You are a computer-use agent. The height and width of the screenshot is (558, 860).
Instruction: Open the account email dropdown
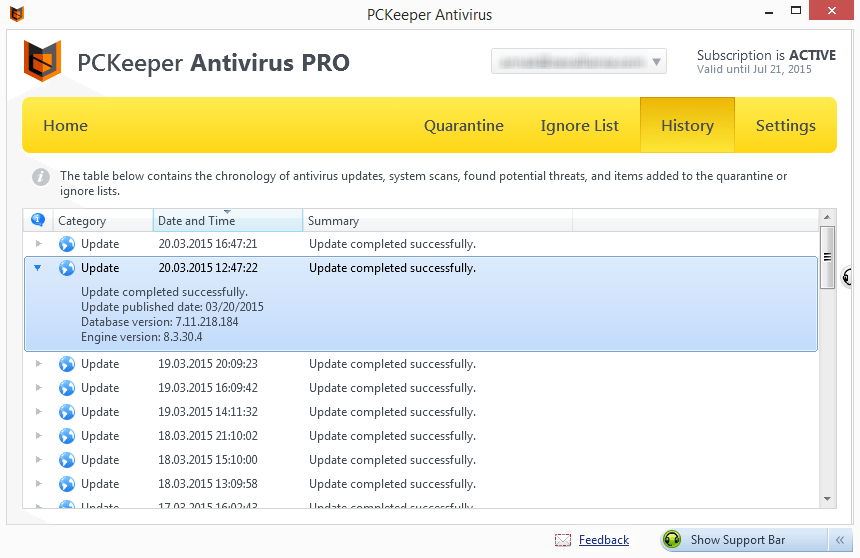pos(579,61)
